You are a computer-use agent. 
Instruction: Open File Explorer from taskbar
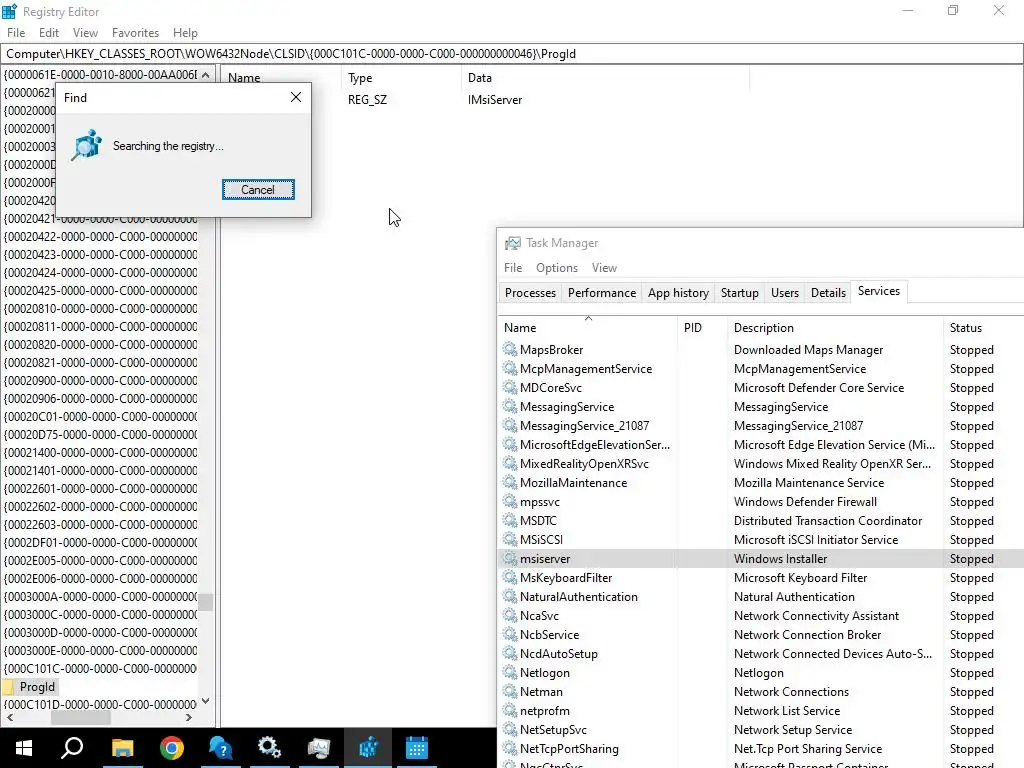pyautogui.click(x=122, y=748)
